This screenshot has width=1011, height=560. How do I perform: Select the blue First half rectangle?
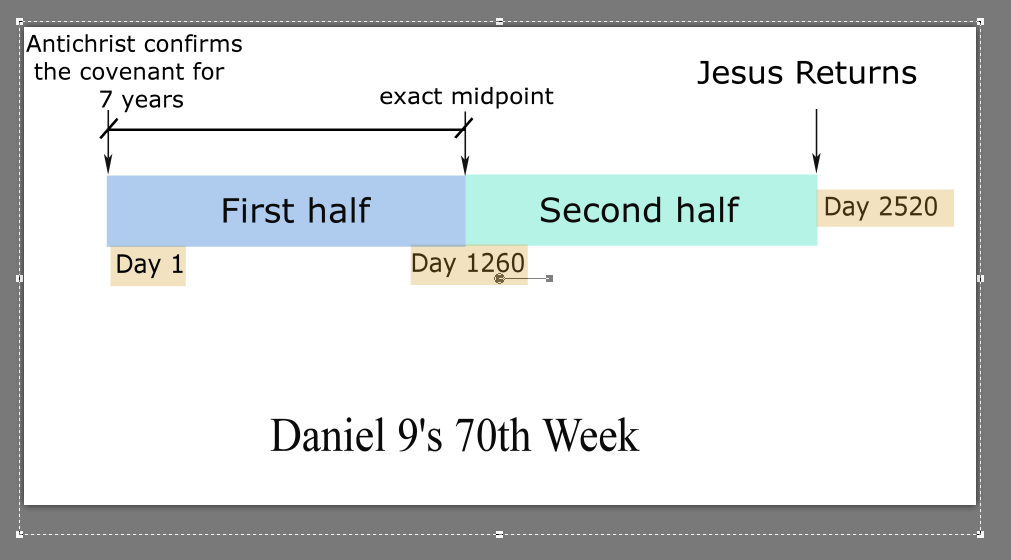coord(286,211)
